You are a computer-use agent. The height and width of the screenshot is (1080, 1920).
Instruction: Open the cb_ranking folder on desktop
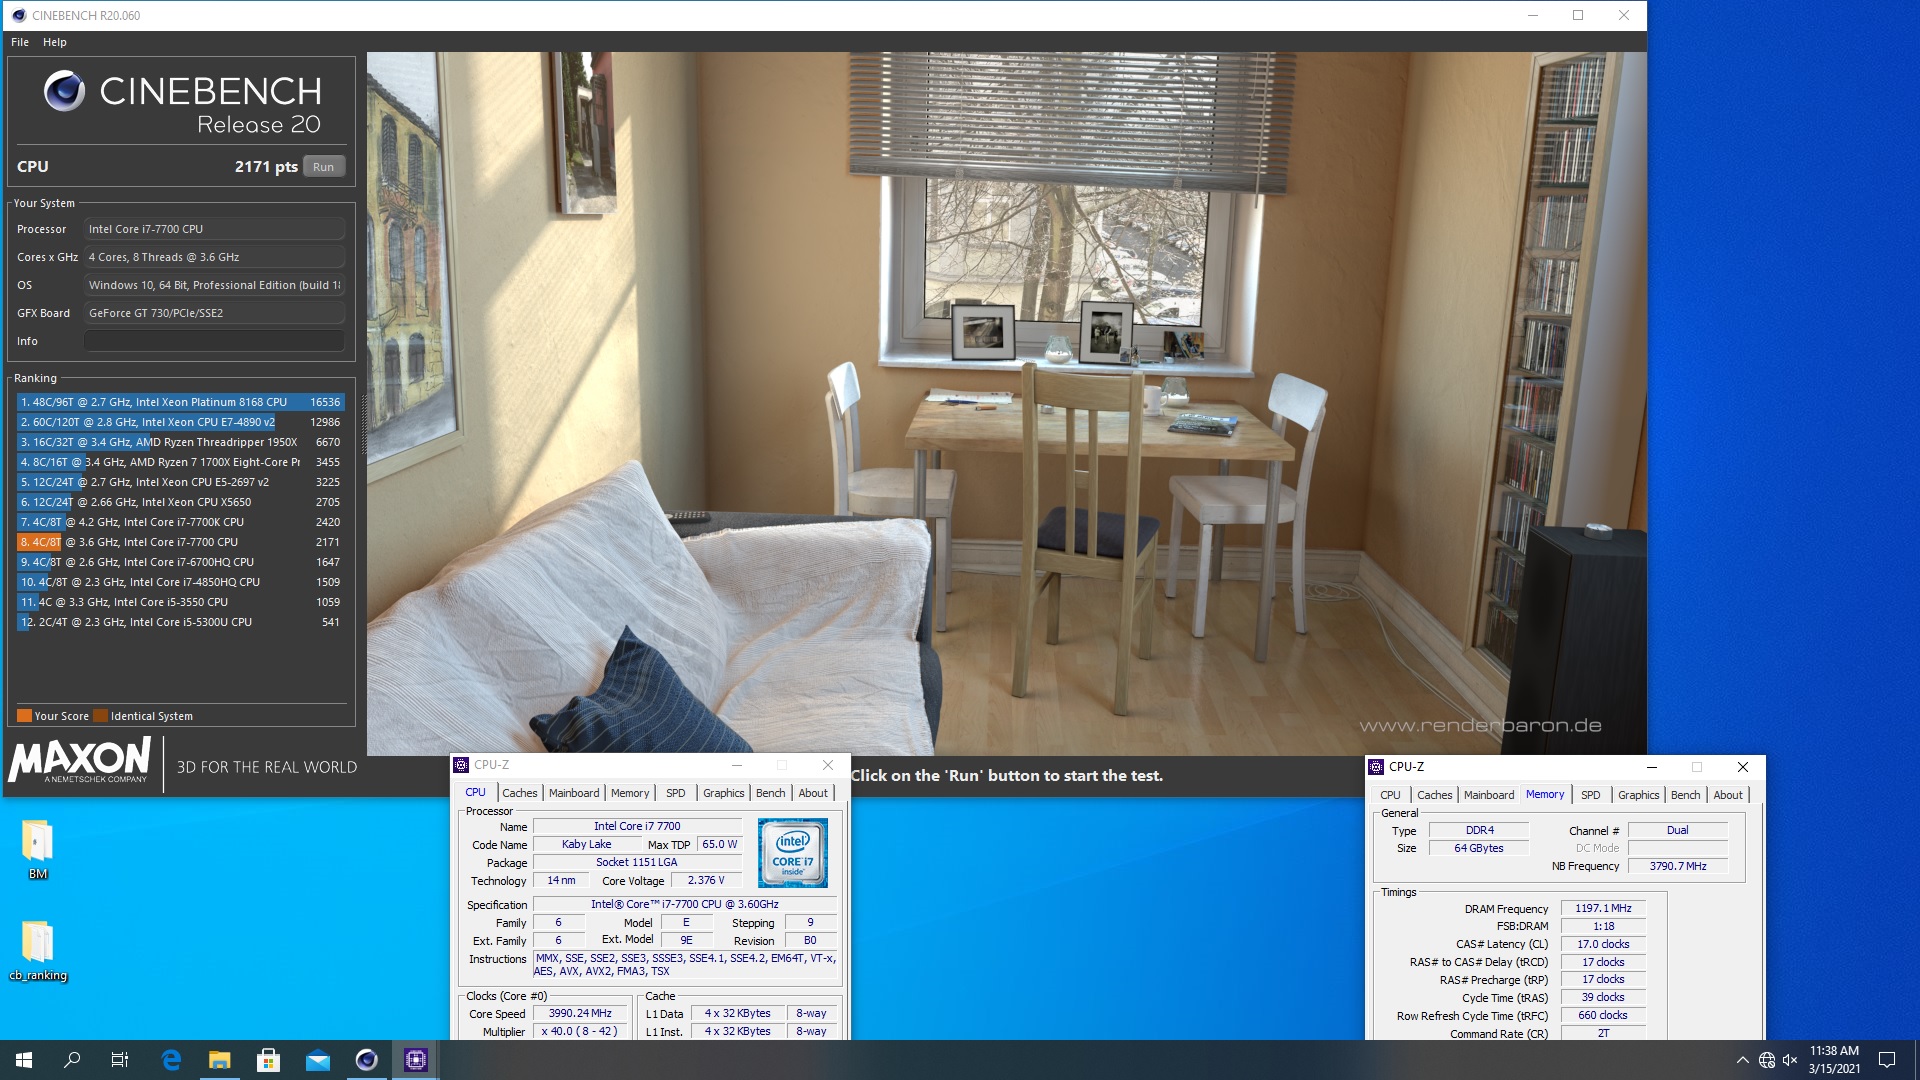38,950
